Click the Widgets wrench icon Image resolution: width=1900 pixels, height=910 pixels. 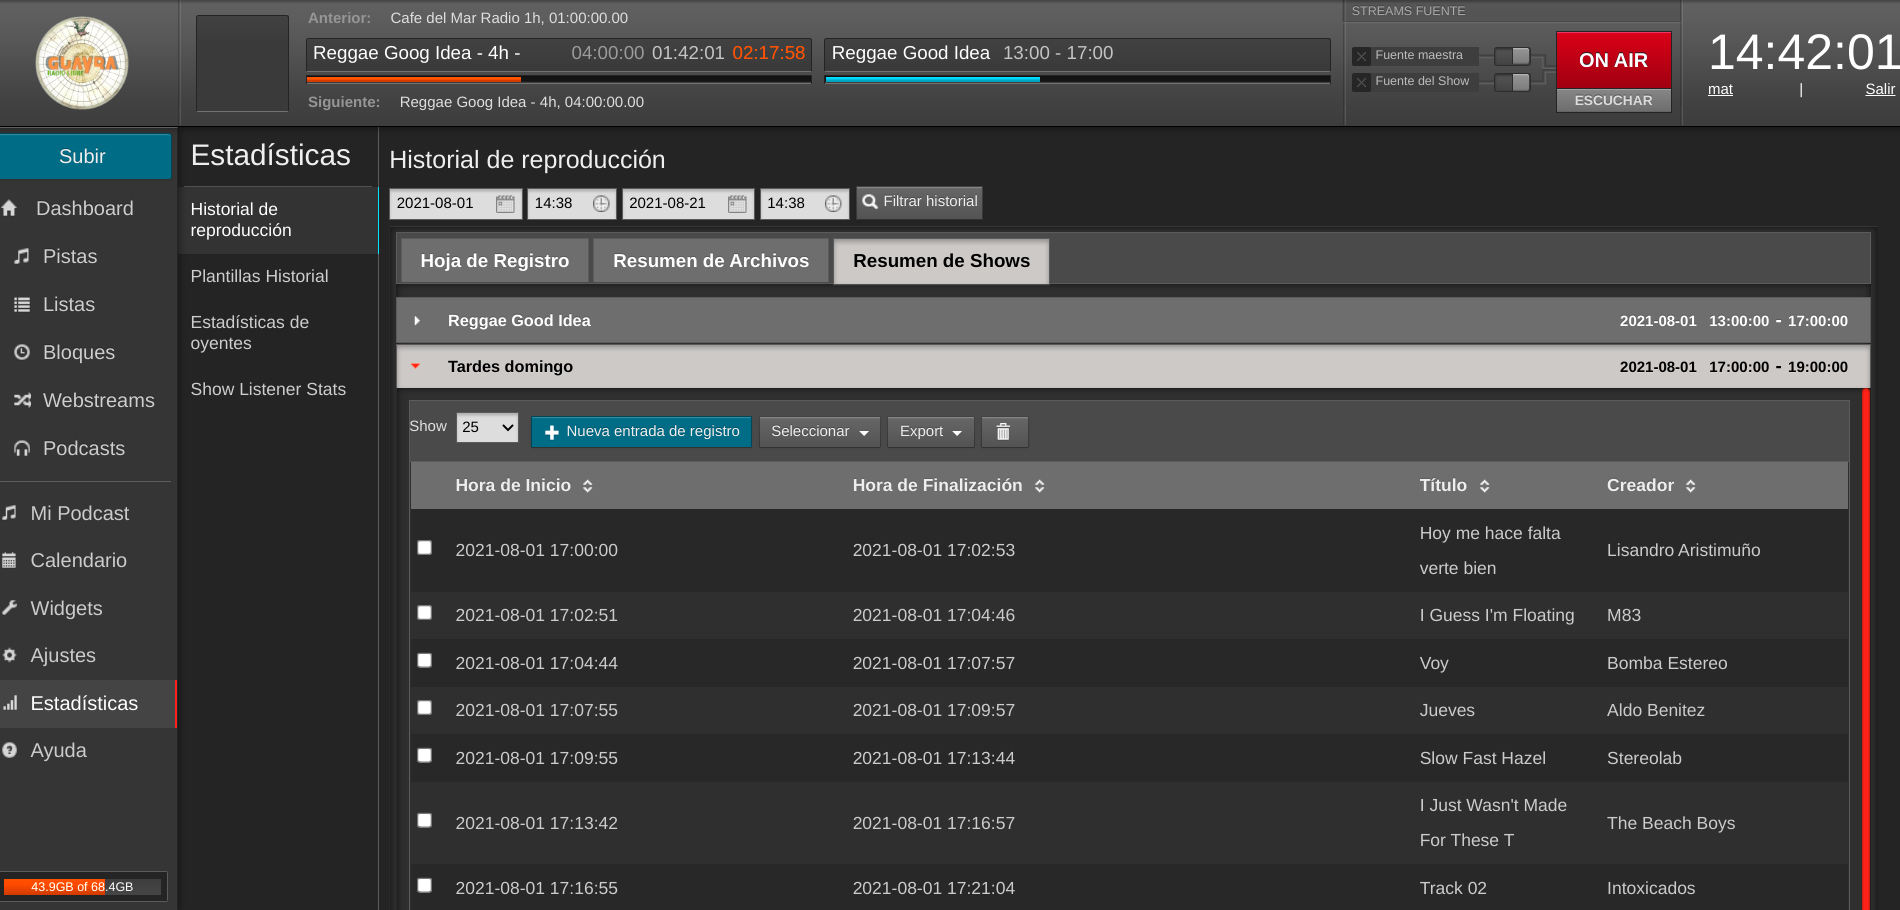(10, 608)
